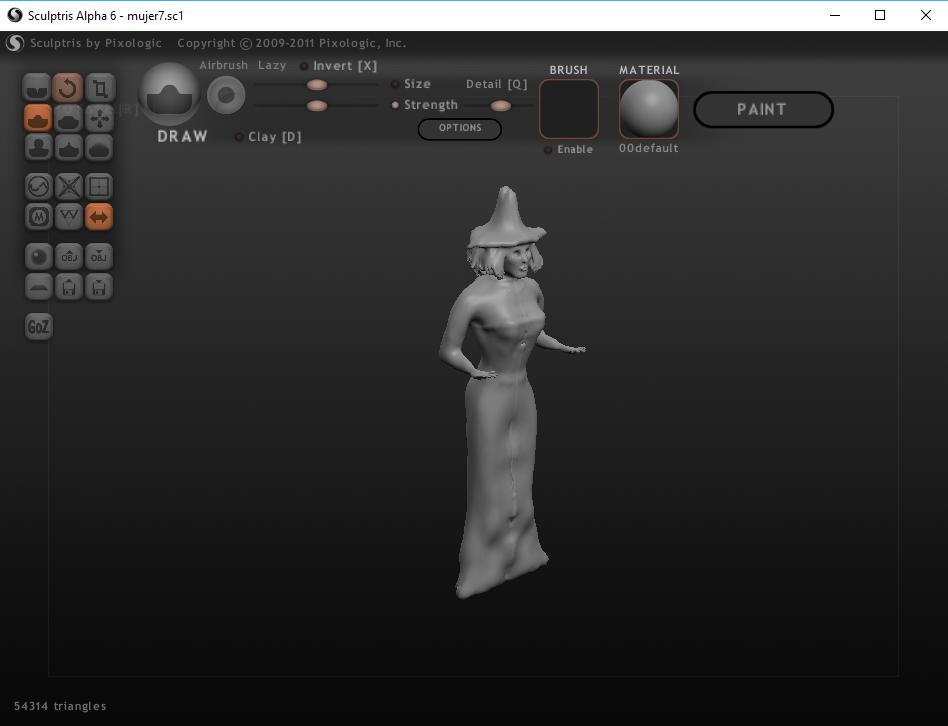Click the DRAW label under the sphere
Viewport: 948px width, 726px height.
point(183,137)
